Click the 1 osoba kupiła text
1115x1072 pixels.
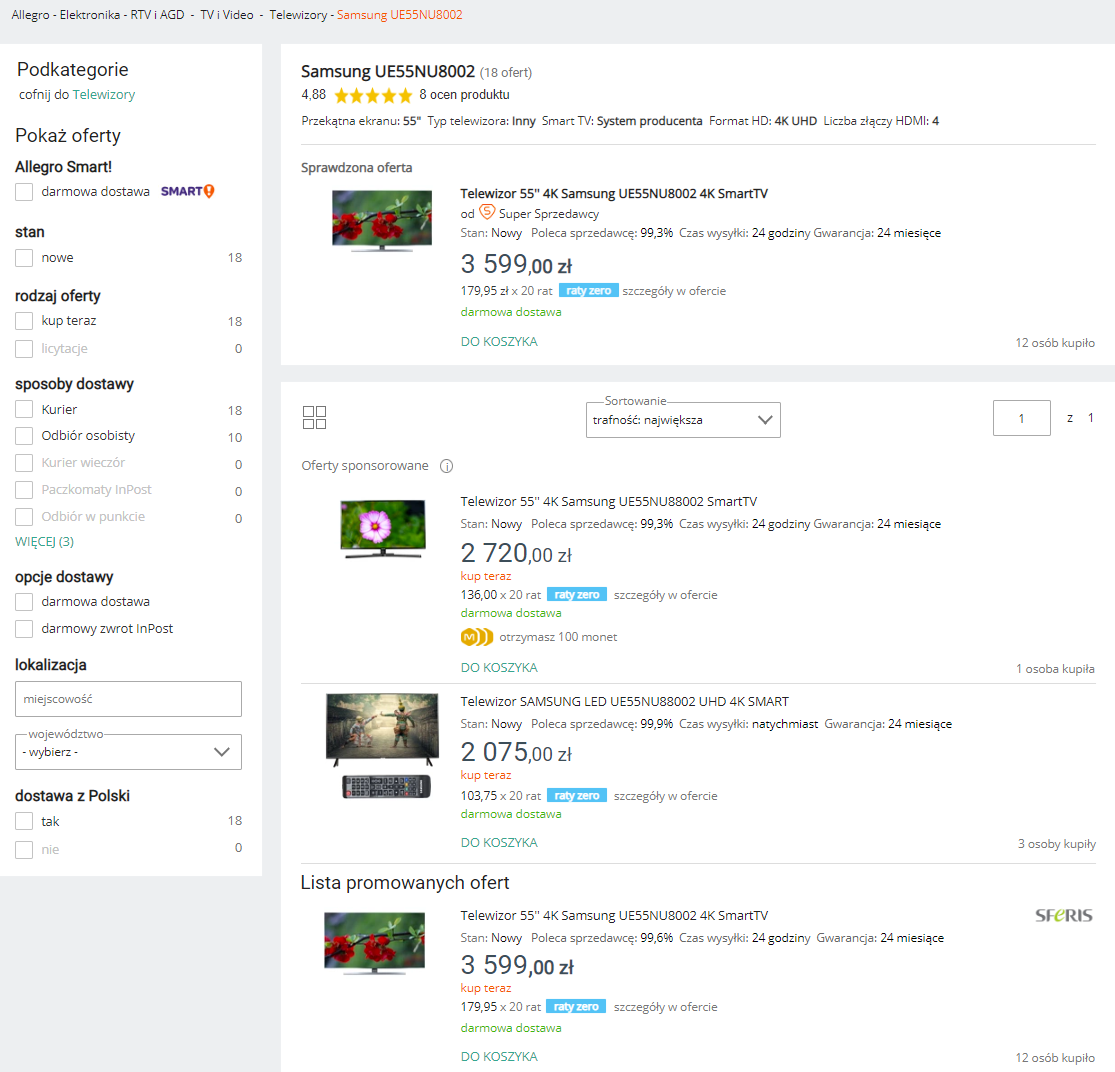1055,669
